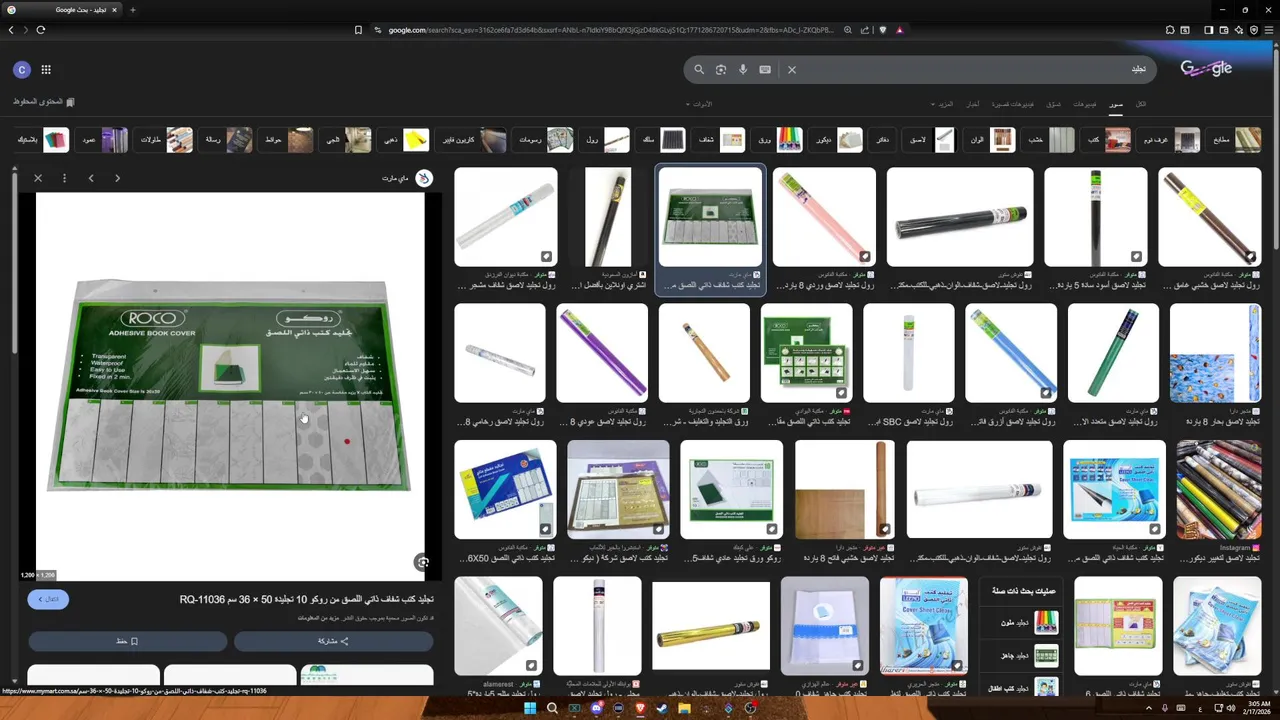This screenshot has height=720, width=1280.
Task: Expand the الأدوات tools dropdown
Action: coord(698,104)
